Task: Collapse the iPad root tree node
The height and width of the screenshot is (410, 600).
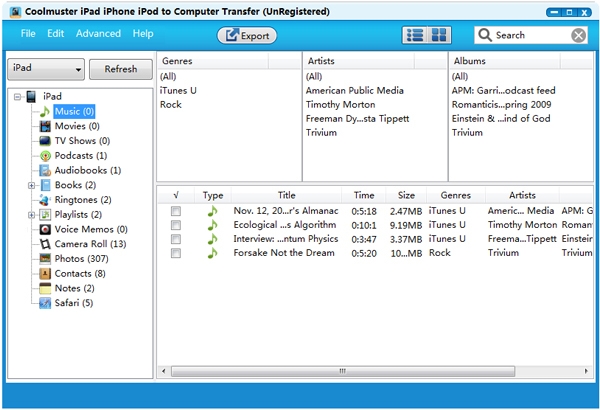Action: [x=17, y=97]
